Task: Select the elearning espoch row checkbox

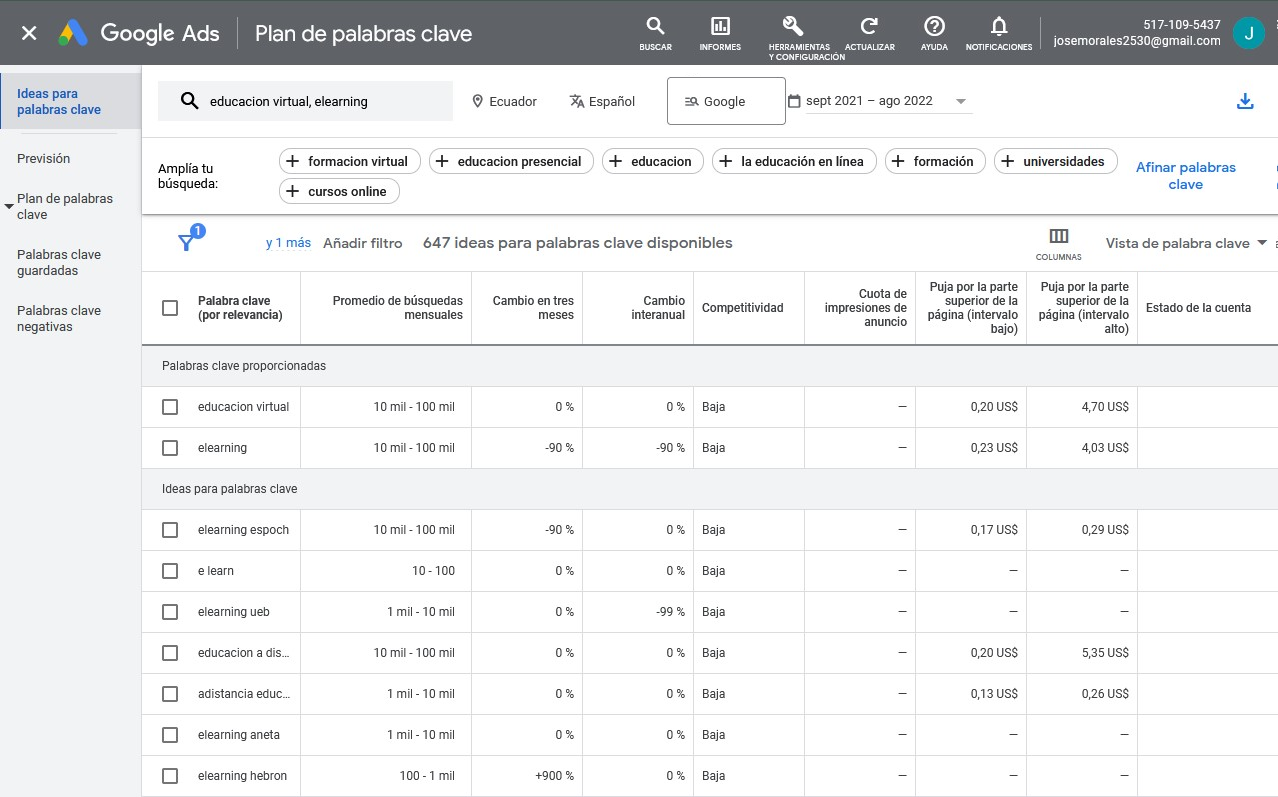Action: tap(170, 530)
